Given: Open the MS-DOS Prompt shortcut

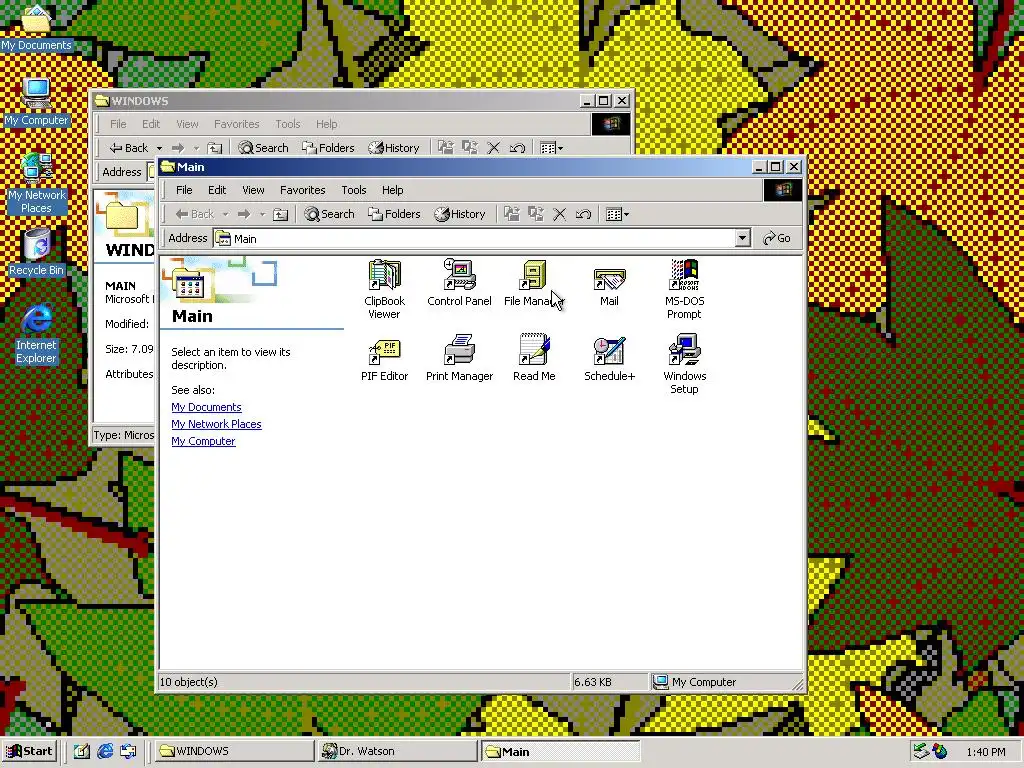Looking at the screenshot, I should click(684, 289).
